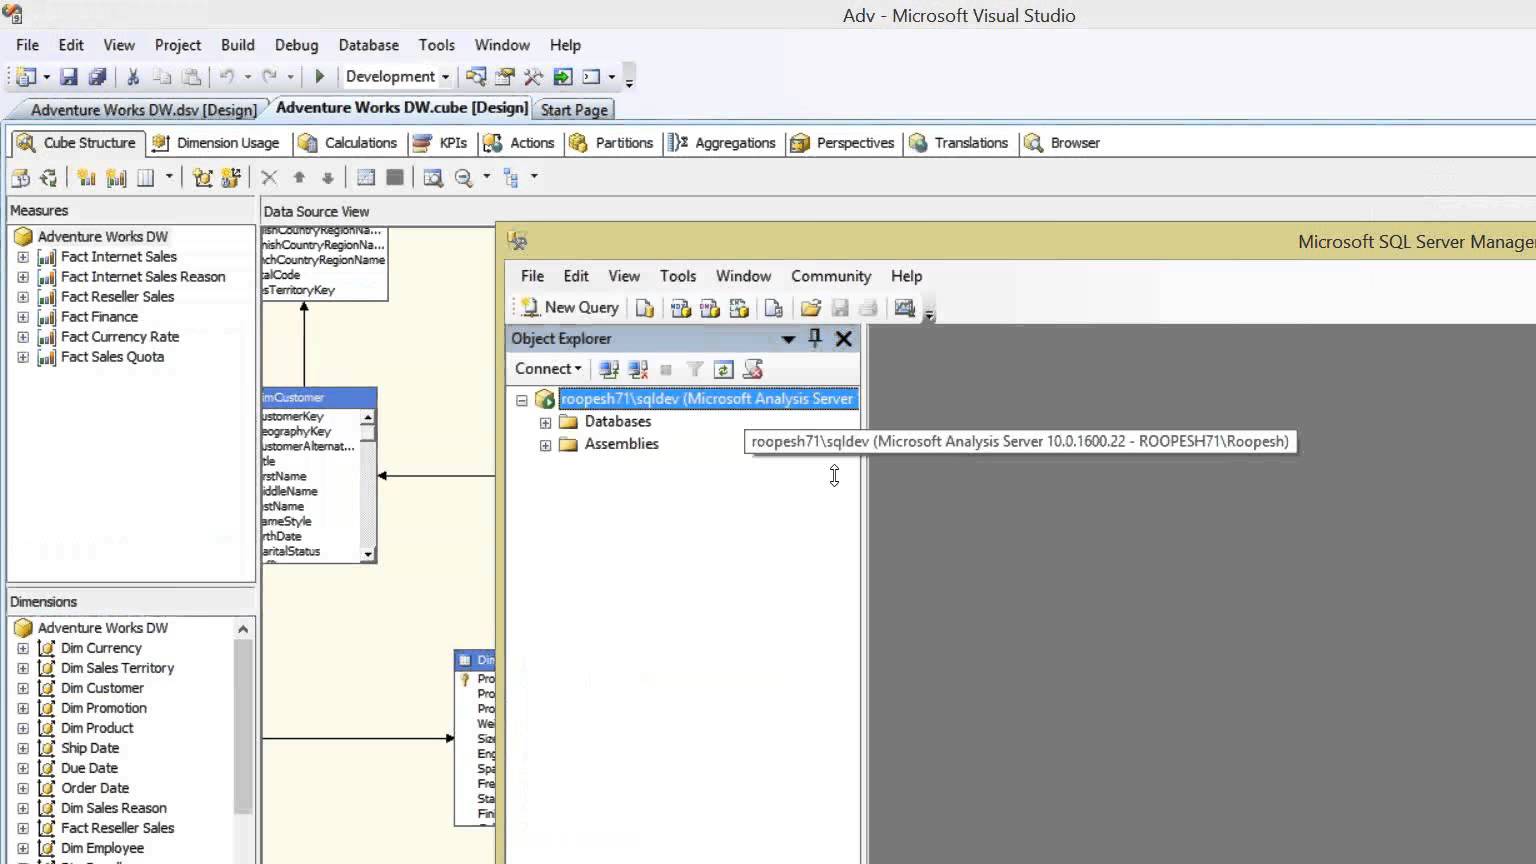Open the tree layout dropdown arrow
The image size is (1536, 864).
(x=534, y=177)
